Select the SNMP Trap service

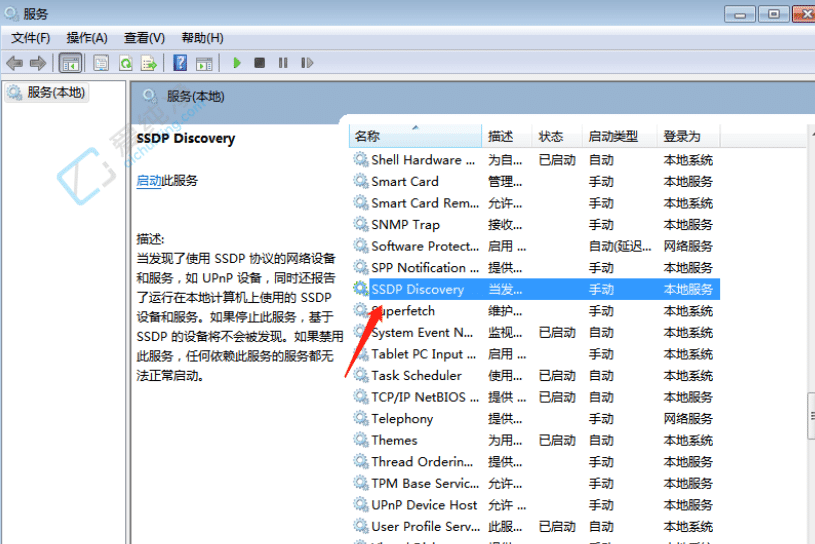(x=535, y=224)
